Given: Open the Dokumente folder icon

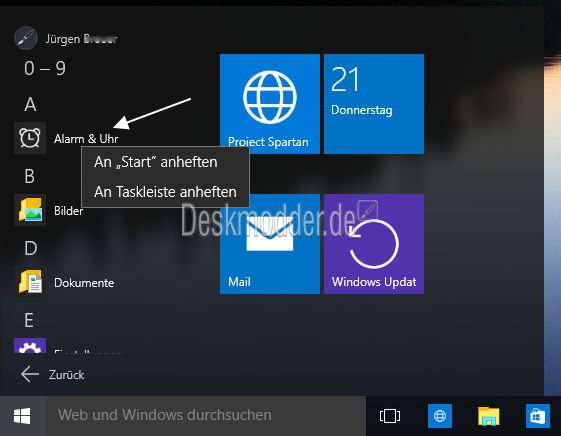Looking at the screenshot, I should coord(30,282).
